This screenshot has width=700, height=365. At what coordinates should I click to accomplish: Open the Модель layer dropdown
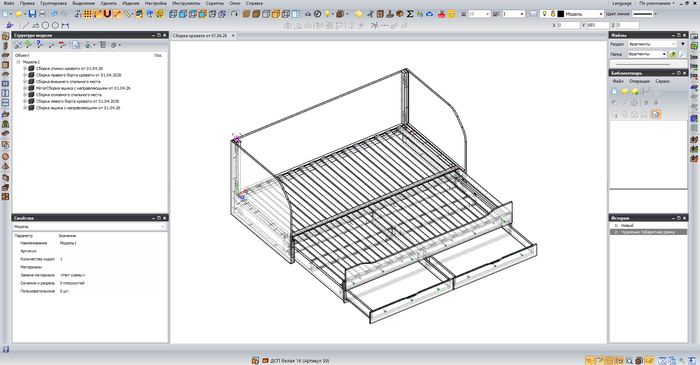(x=601, y=14)
